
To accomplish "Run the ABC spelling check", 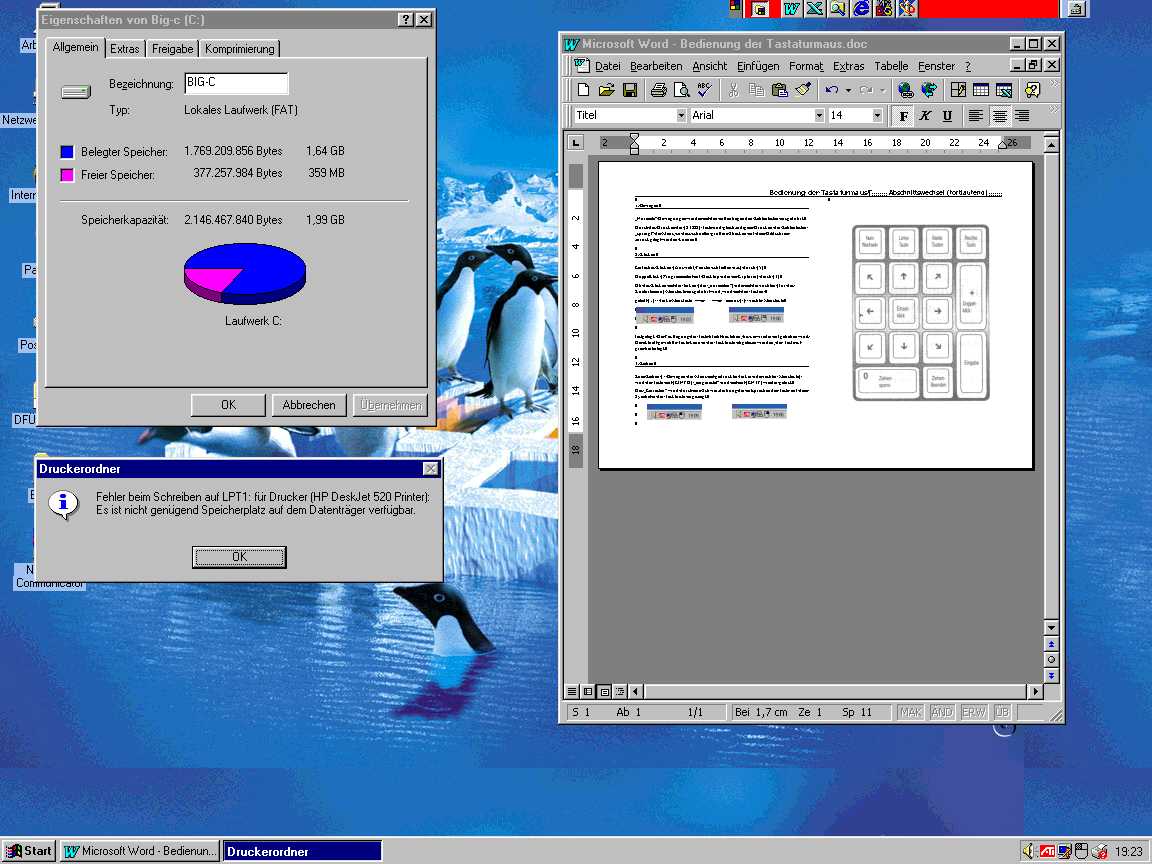I will click(704, 90).
